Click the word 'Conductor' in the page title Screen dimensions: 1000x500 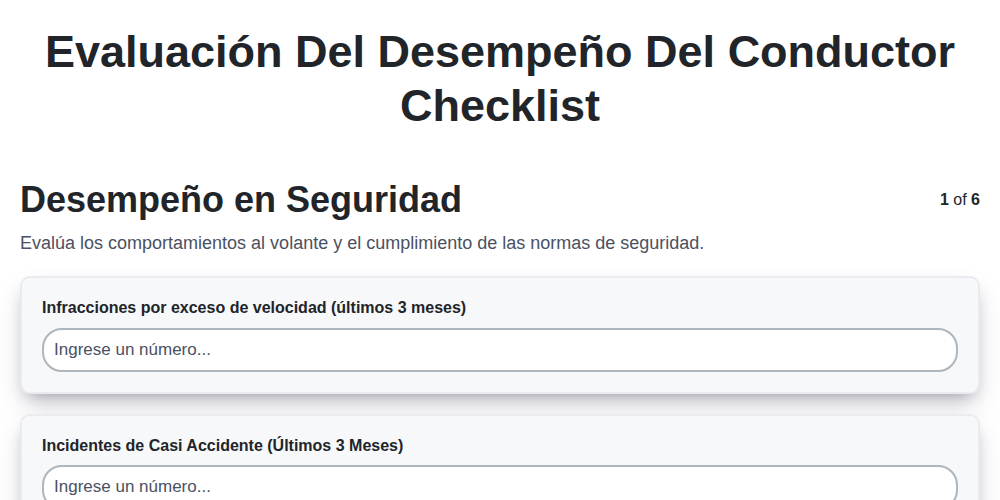click(x=841, y=52)
